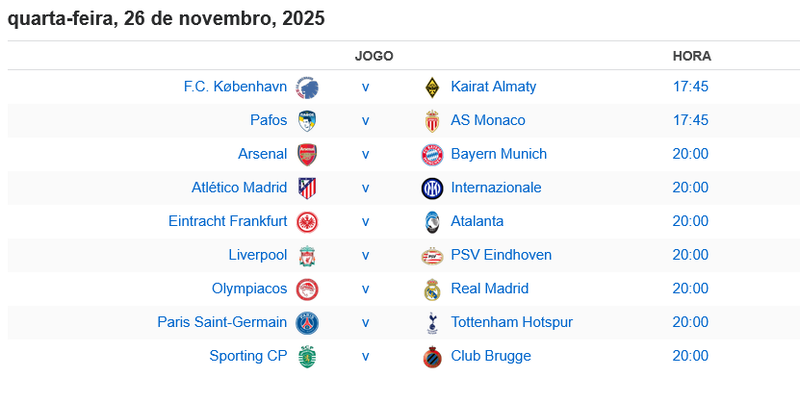
Task: Click the Arsenal cannon crest icon
Action: (307, 154)
